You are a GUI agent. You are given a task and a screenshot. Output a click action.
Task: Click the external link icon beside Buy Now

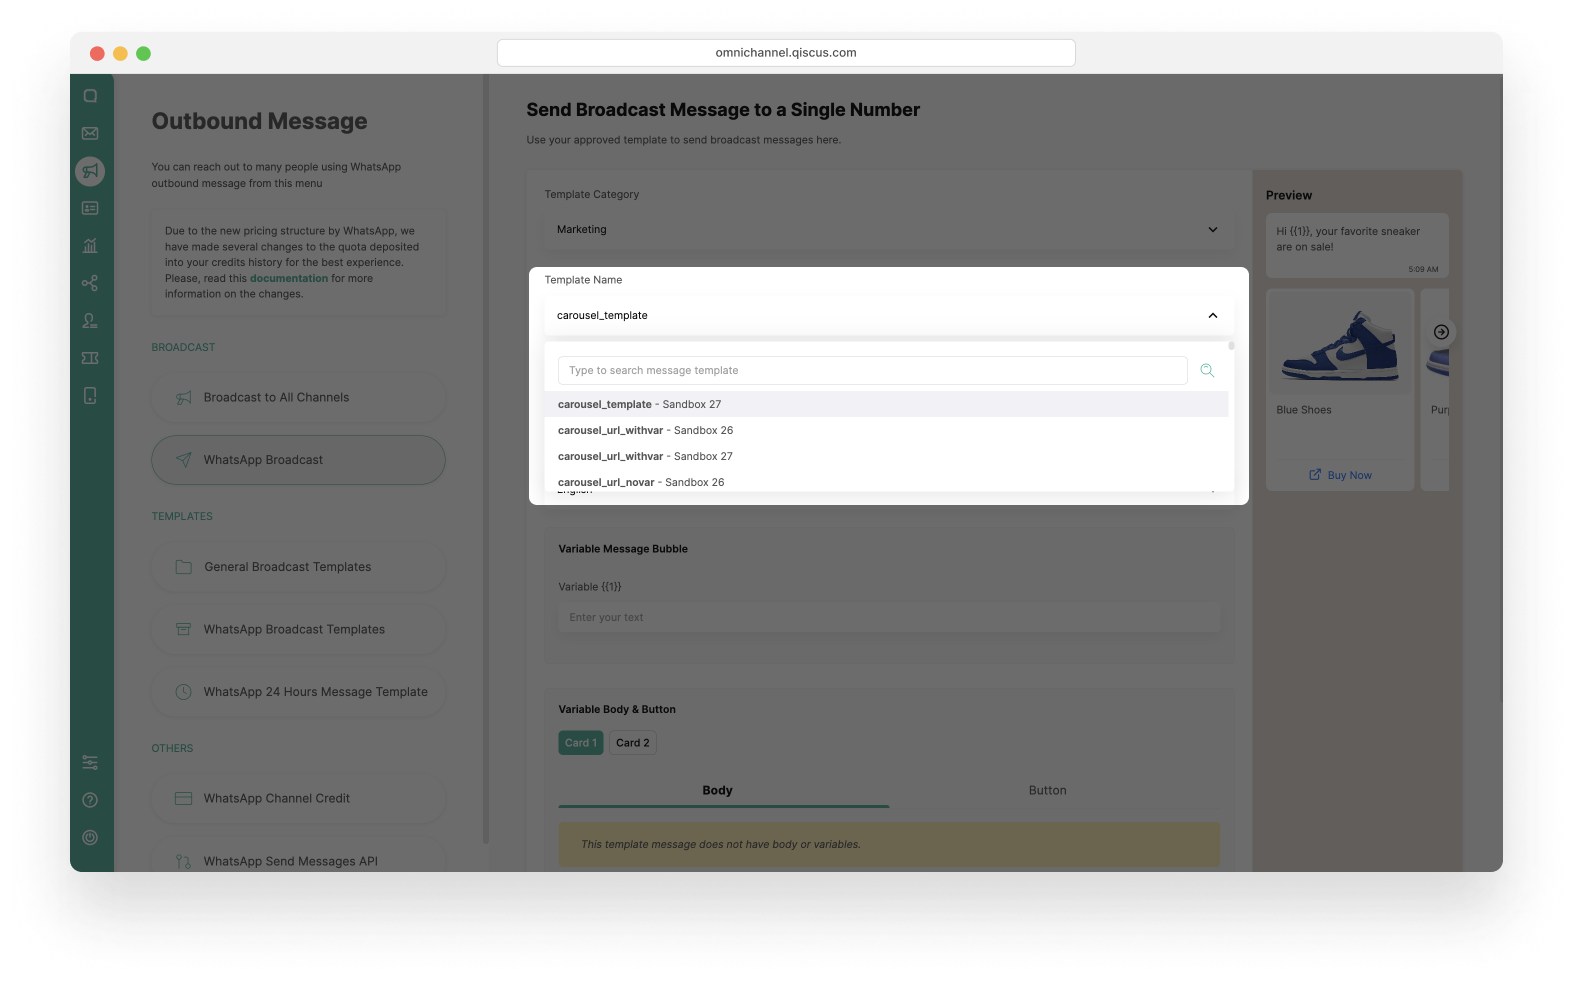pos(1315,475)
